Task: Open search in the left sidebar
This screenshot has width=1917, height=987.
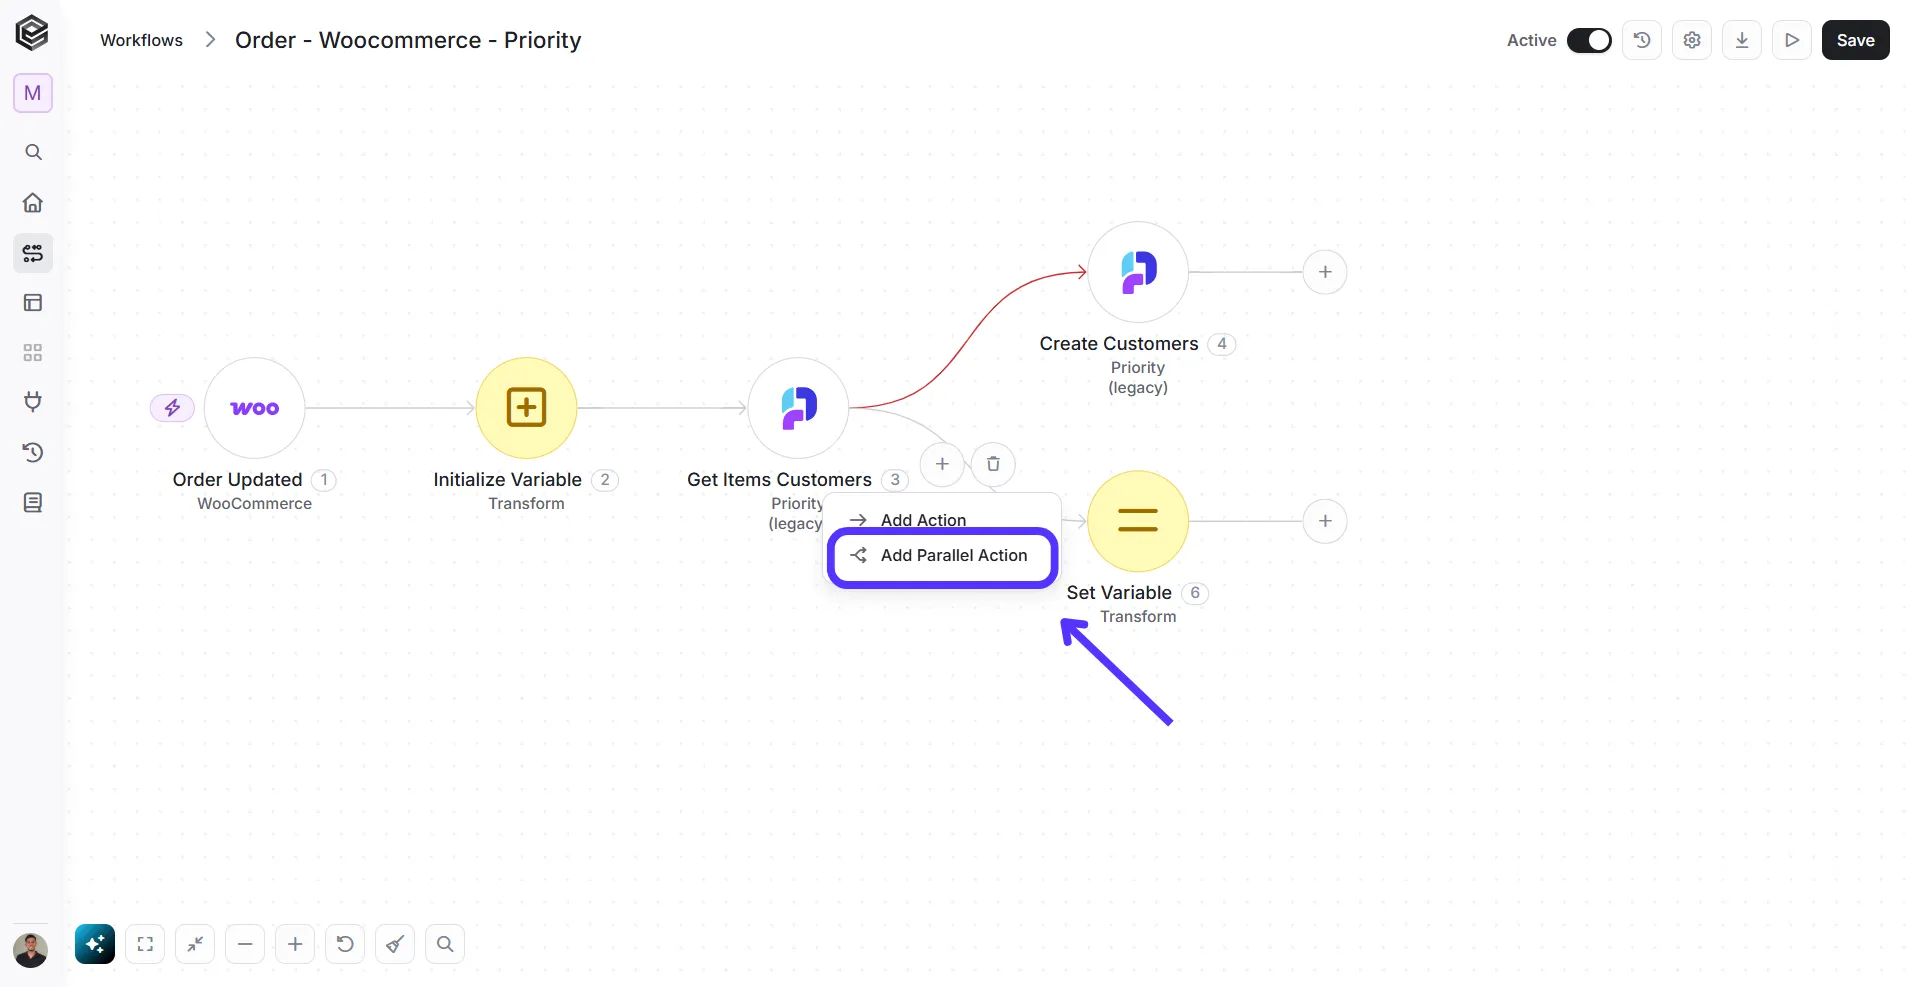Action: click(x=33, y=152)
